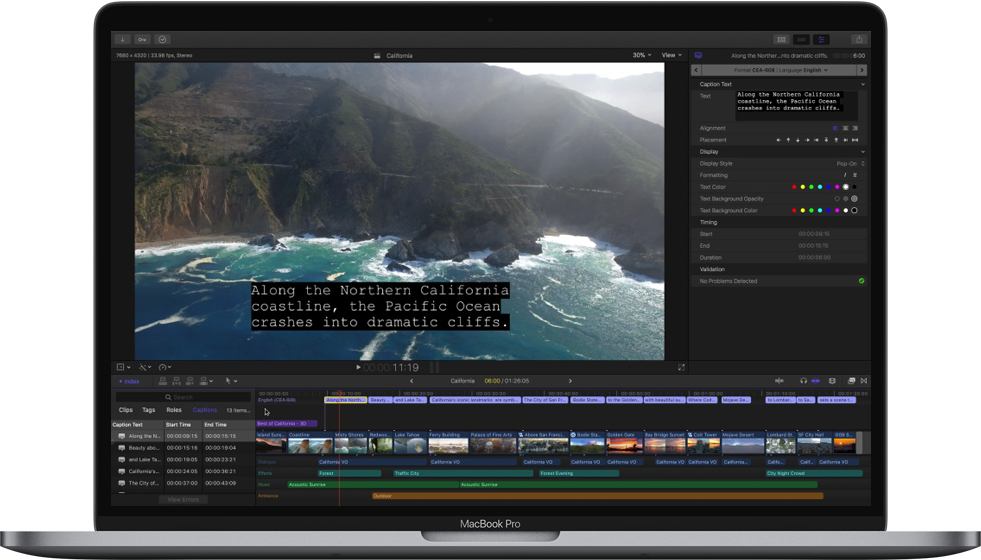Open the View options dropdown
This screenshot has width=981, height=560.
point(671,56)
